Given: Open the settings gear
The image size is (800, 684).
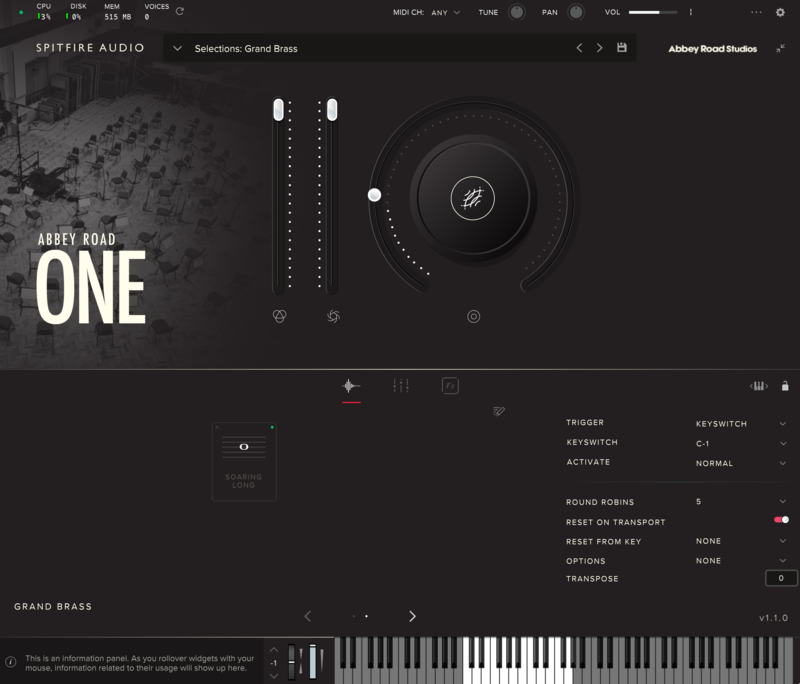Looking at the screenshot, I should tap(780, 12).
